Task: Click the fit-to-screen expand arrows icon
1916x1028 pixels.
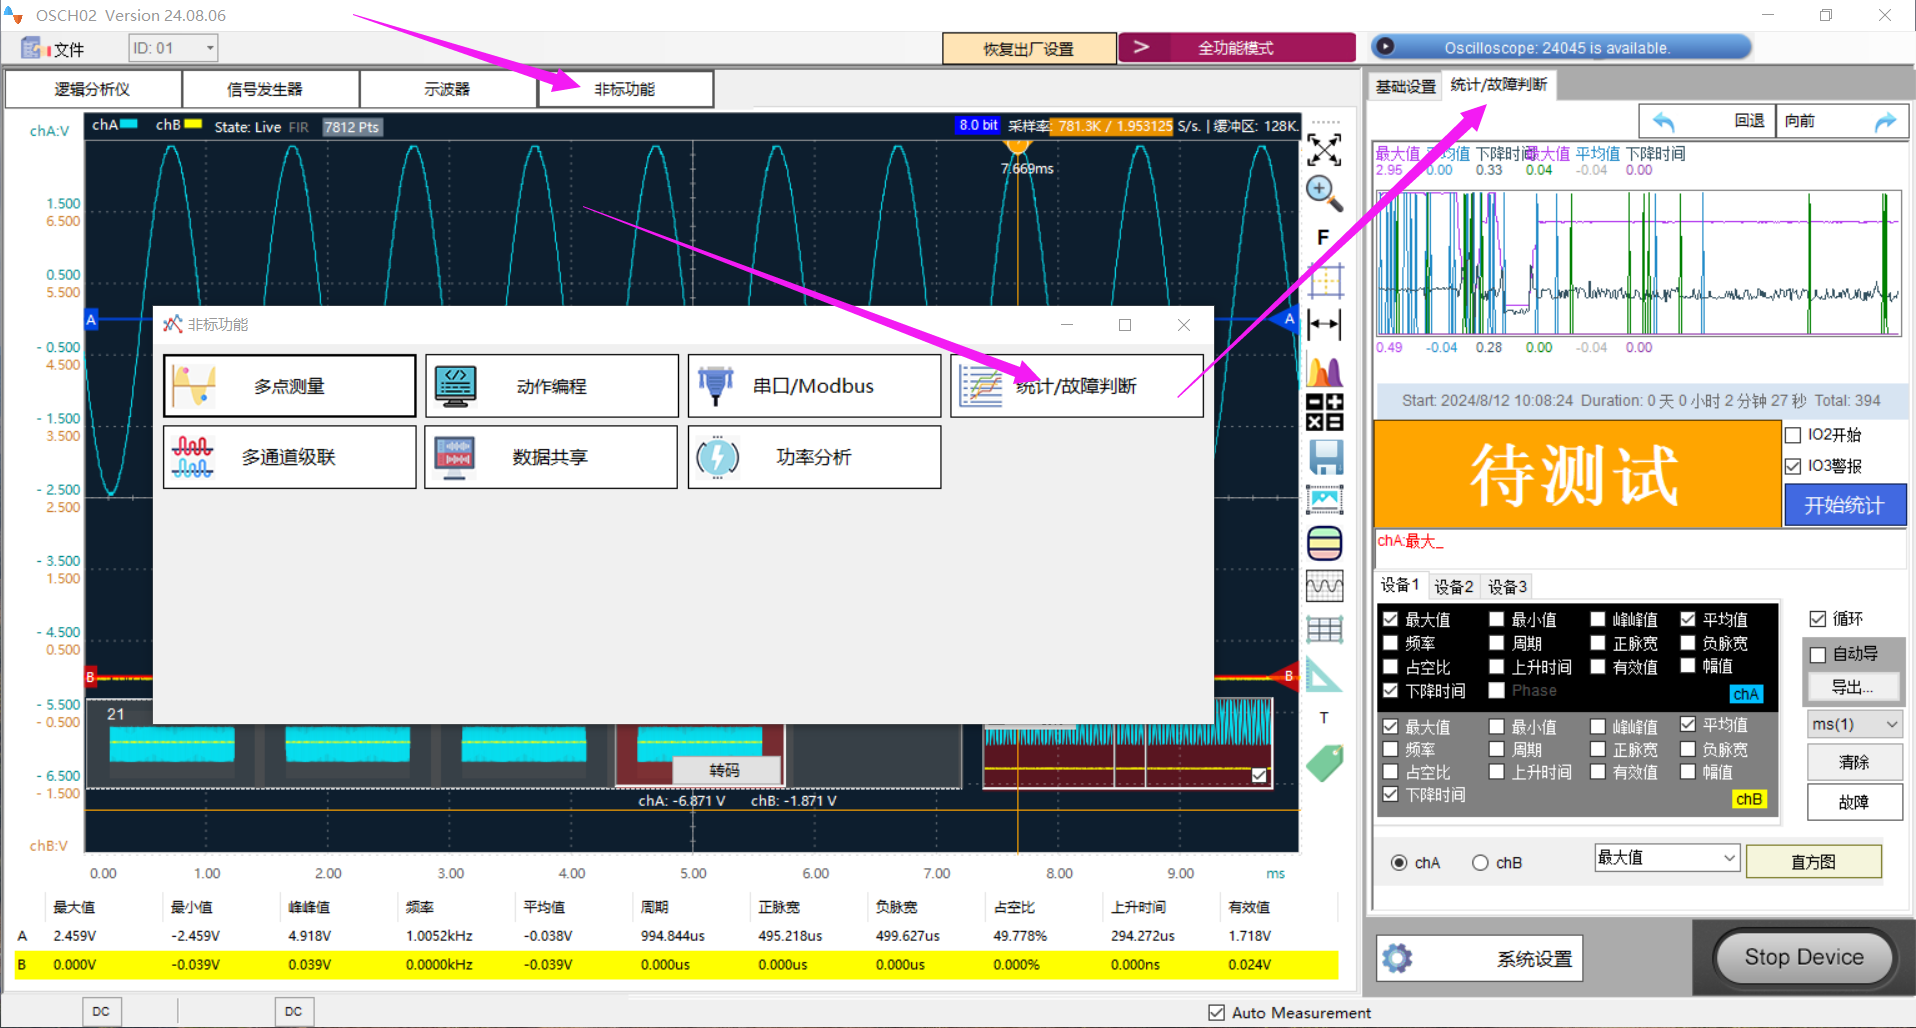Action: pyautogui.click(x=1324, y=150)
